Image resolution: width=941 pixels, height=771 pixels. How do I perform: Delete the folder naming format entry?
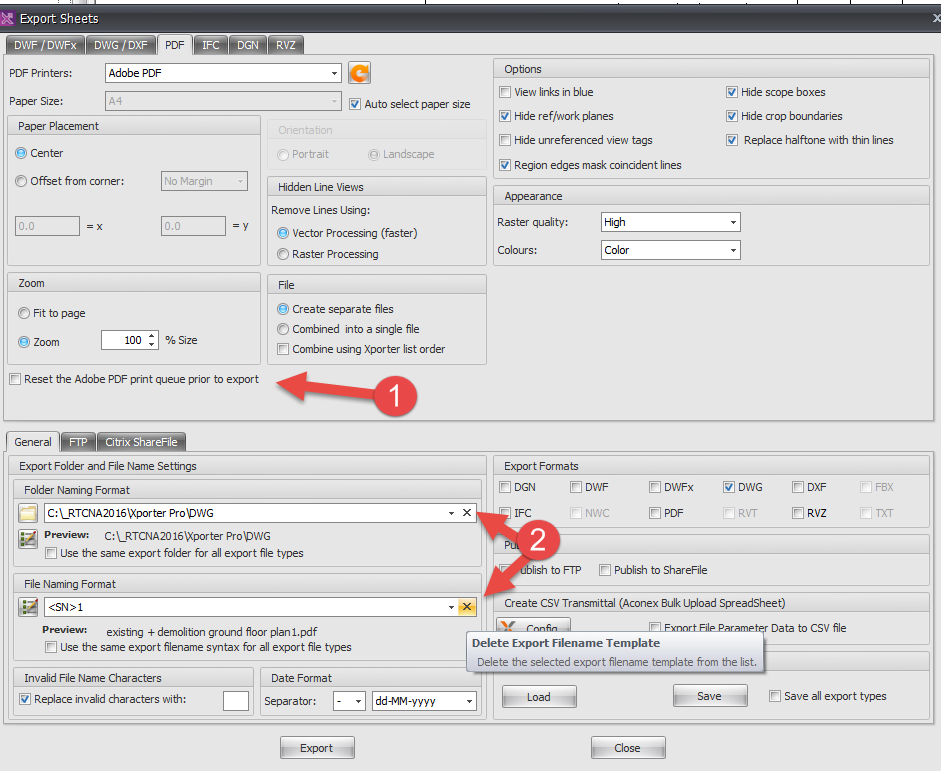tap(466, 512)
